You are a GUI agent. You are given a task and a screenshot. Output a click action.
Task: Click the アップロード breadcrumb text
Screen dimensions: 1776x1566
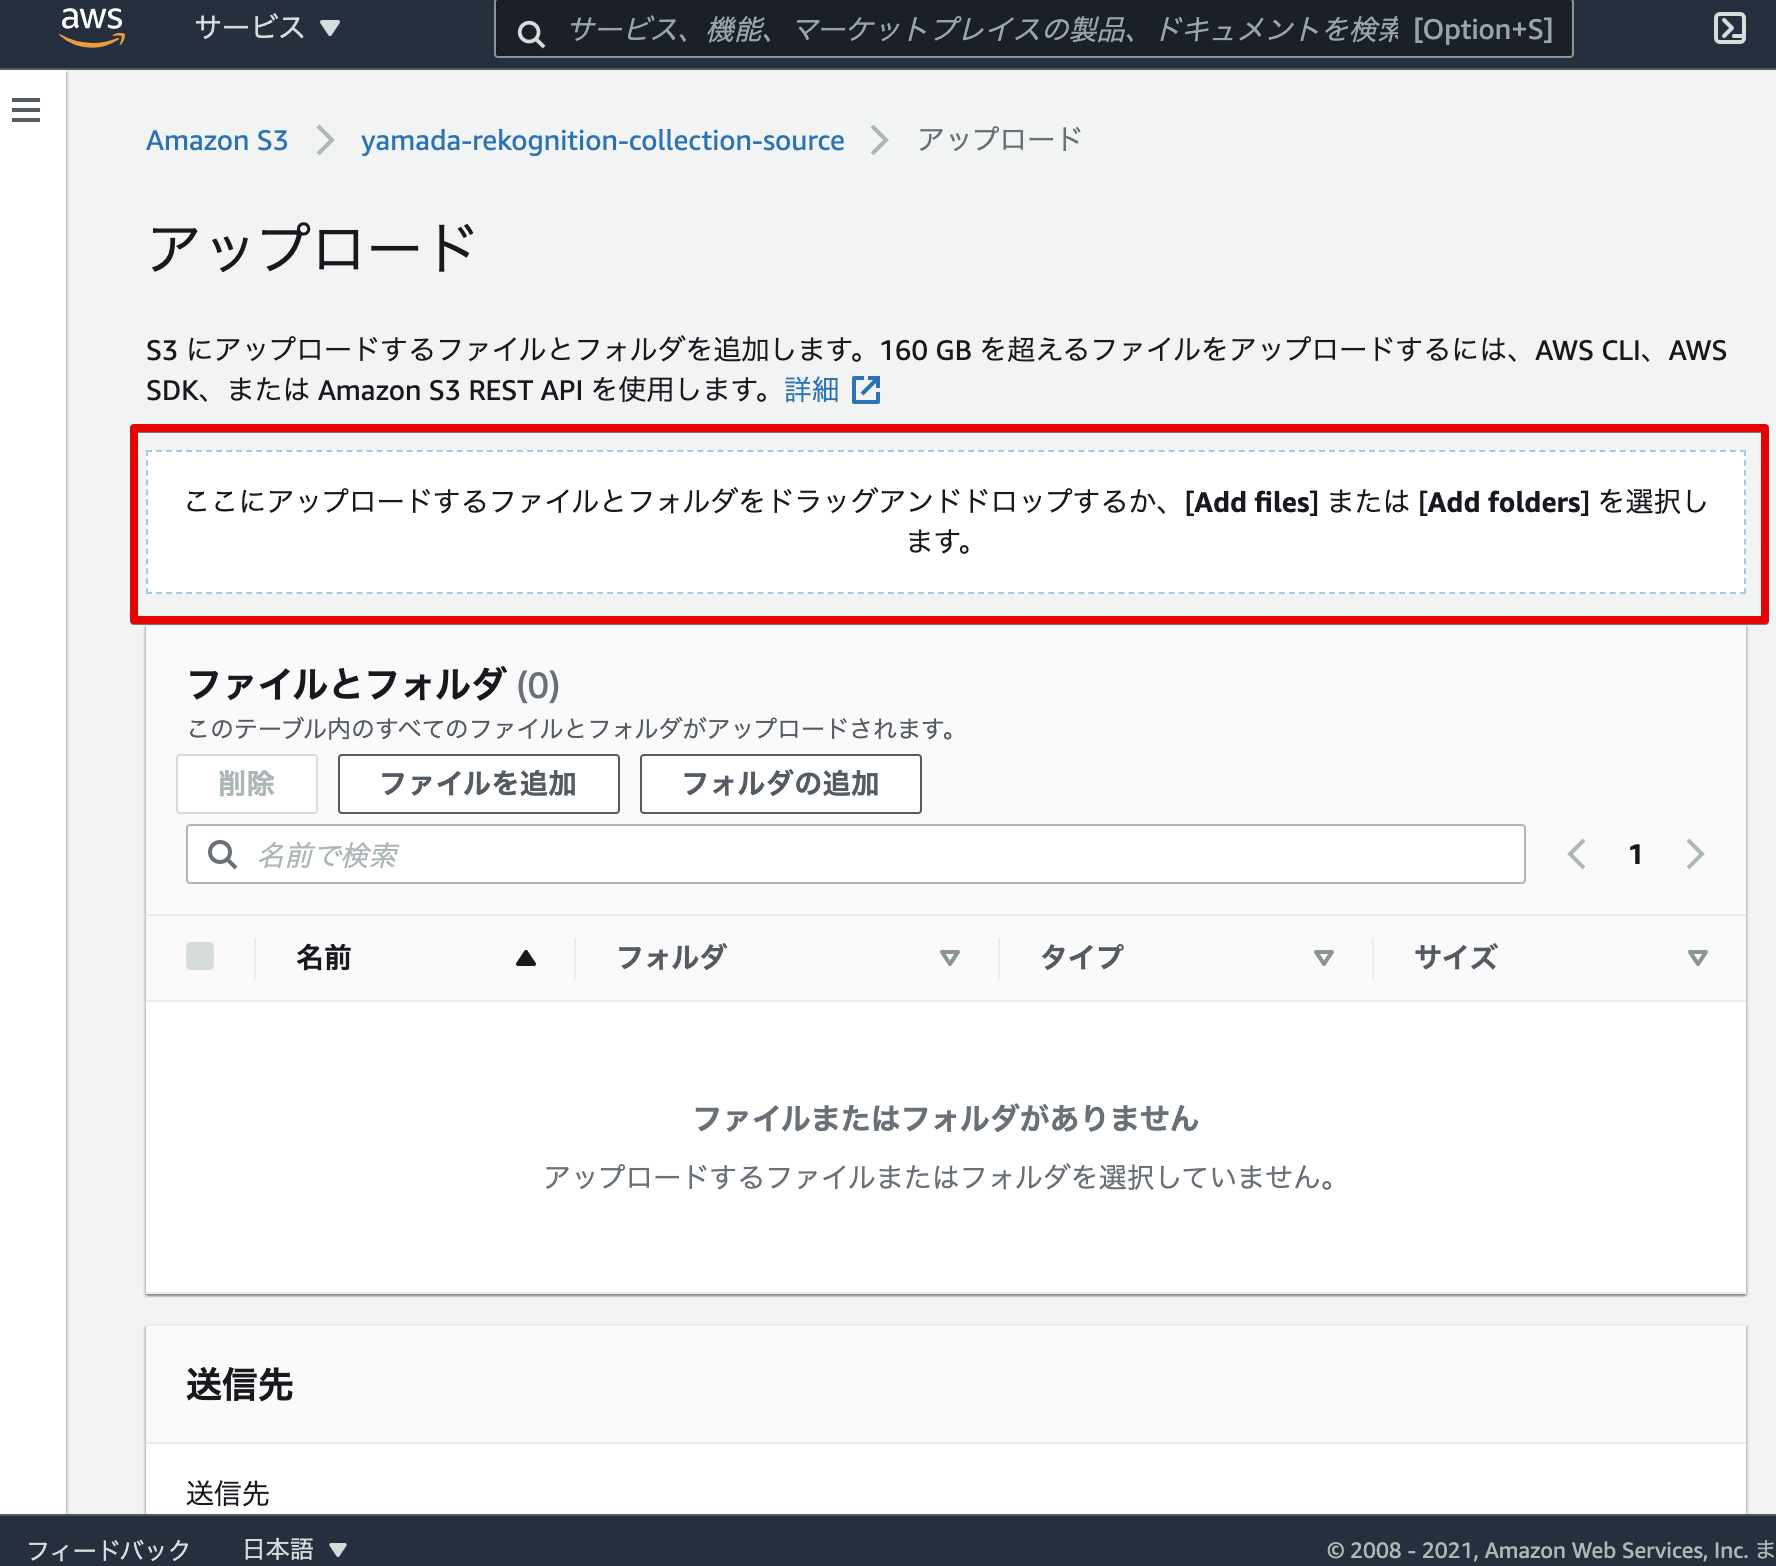[x=1000, y=139]
